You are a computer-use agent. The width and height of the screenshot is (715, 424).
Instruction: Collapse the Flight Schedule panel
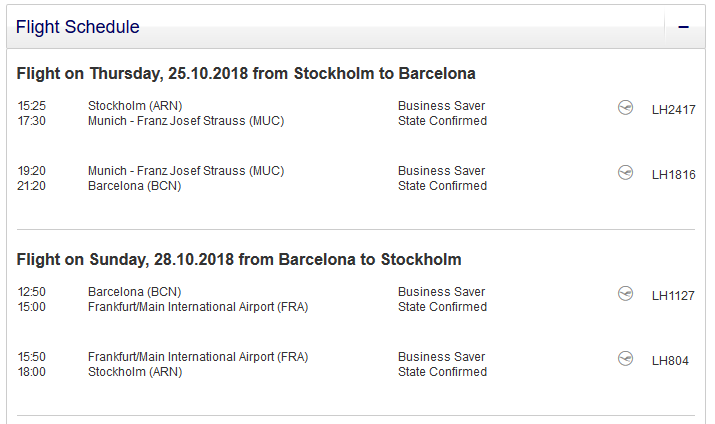tap(684, 28)
